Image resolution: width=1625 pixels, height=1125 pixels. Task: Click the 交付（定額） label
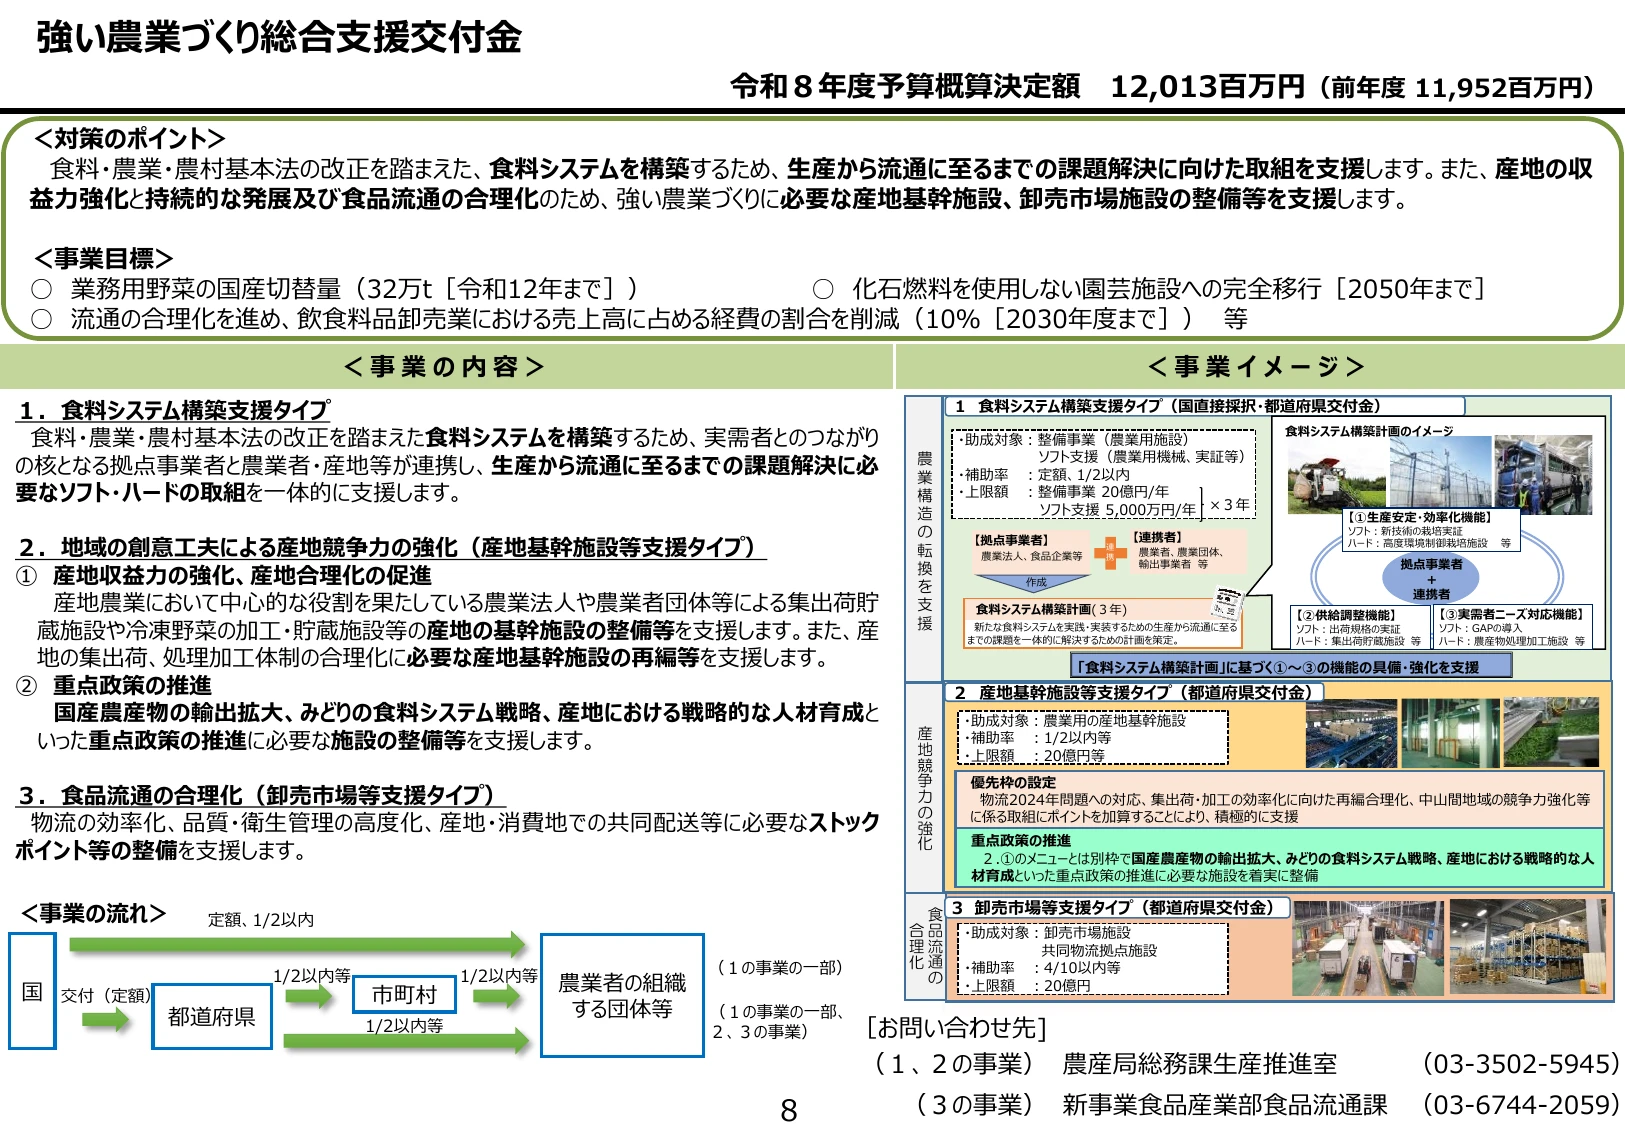106,995
